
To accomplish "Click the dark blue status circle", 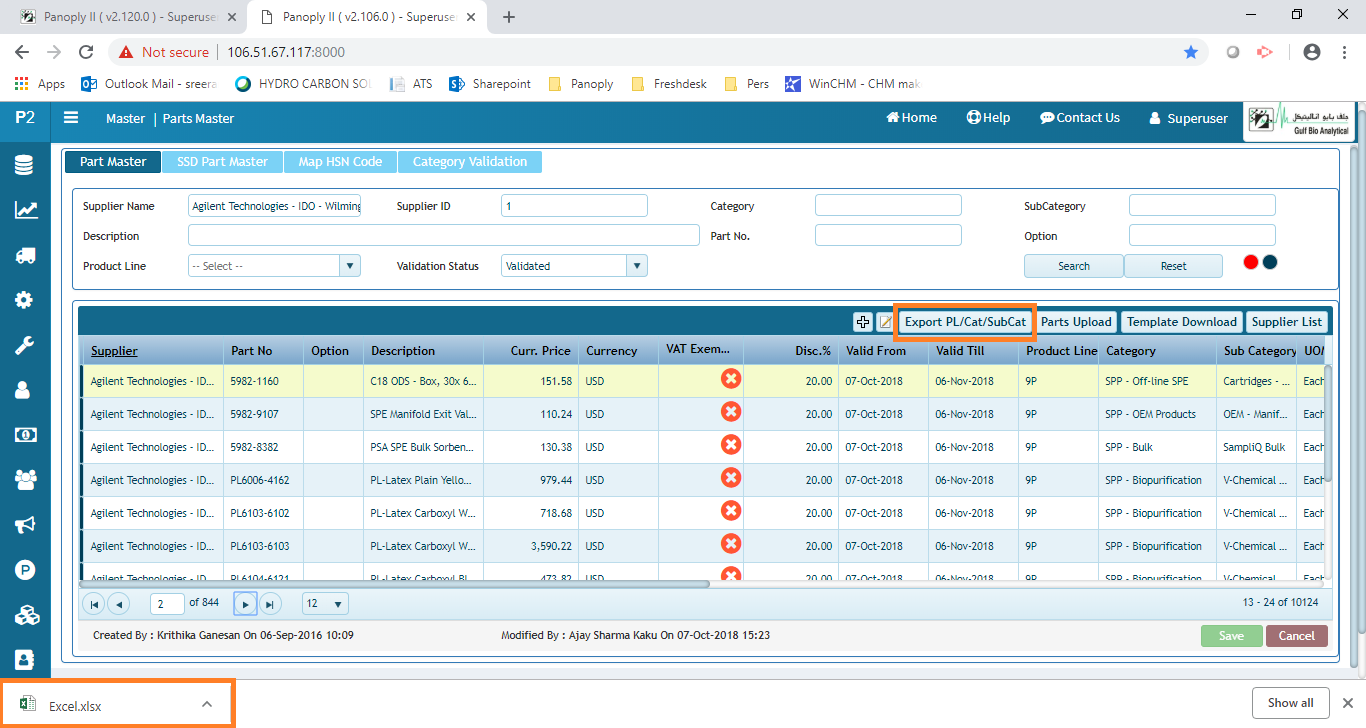I will 1270,262.
